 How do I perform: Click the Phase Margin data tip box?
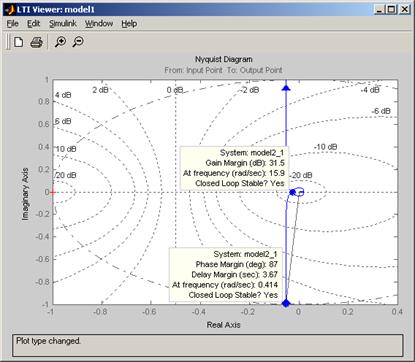point(226,274)
